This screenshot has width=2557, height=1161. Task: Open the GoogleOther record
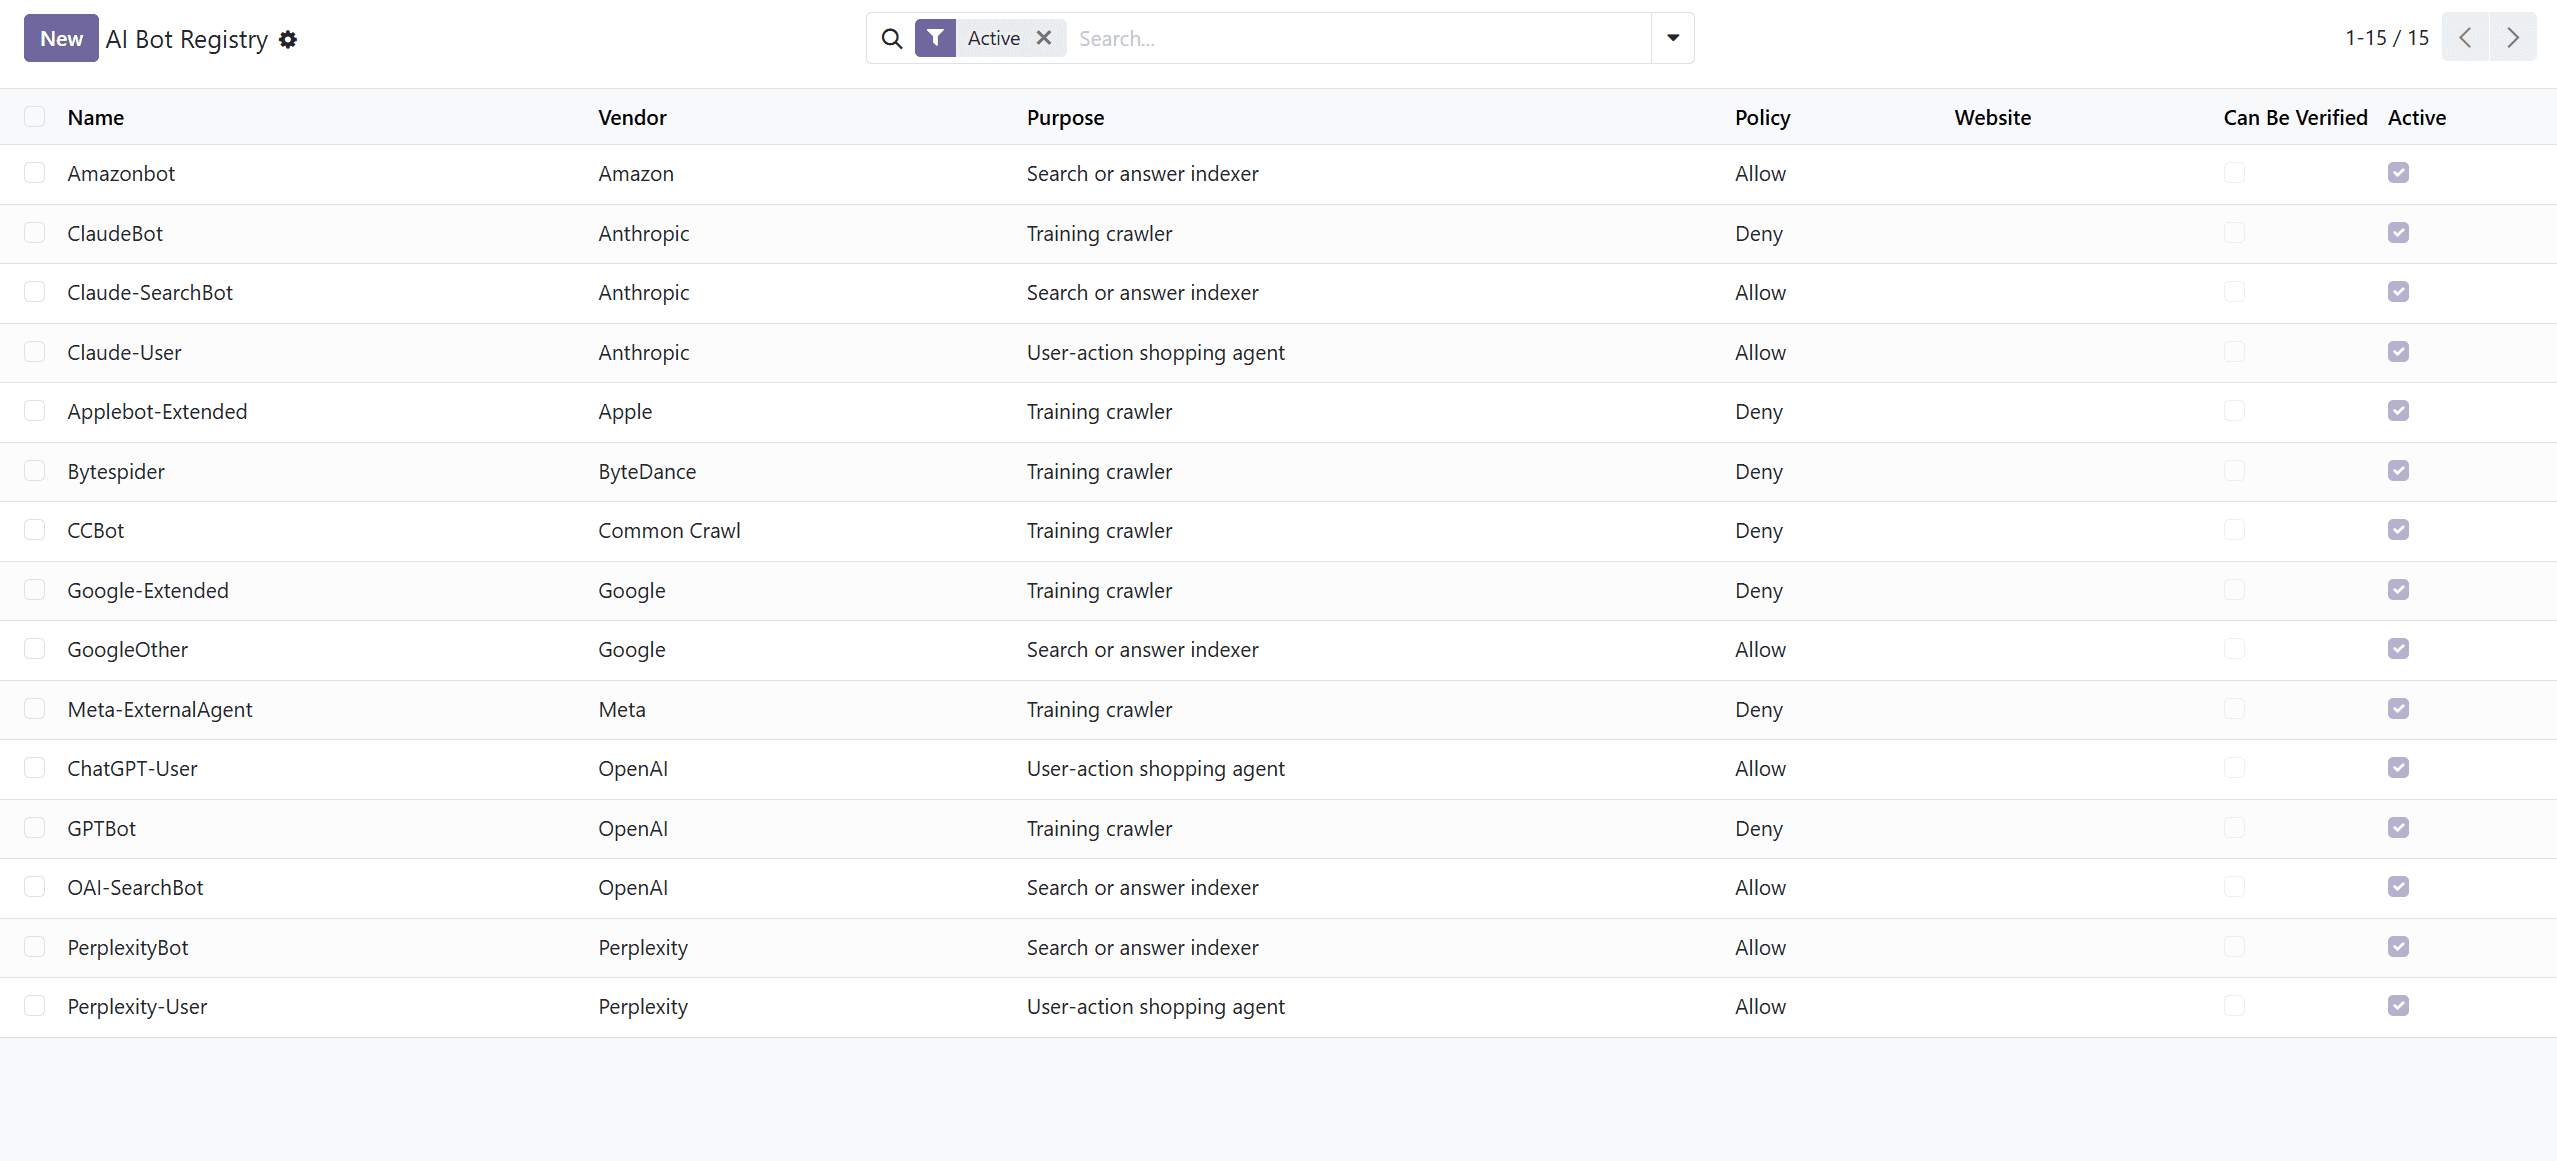coord(128,649)
